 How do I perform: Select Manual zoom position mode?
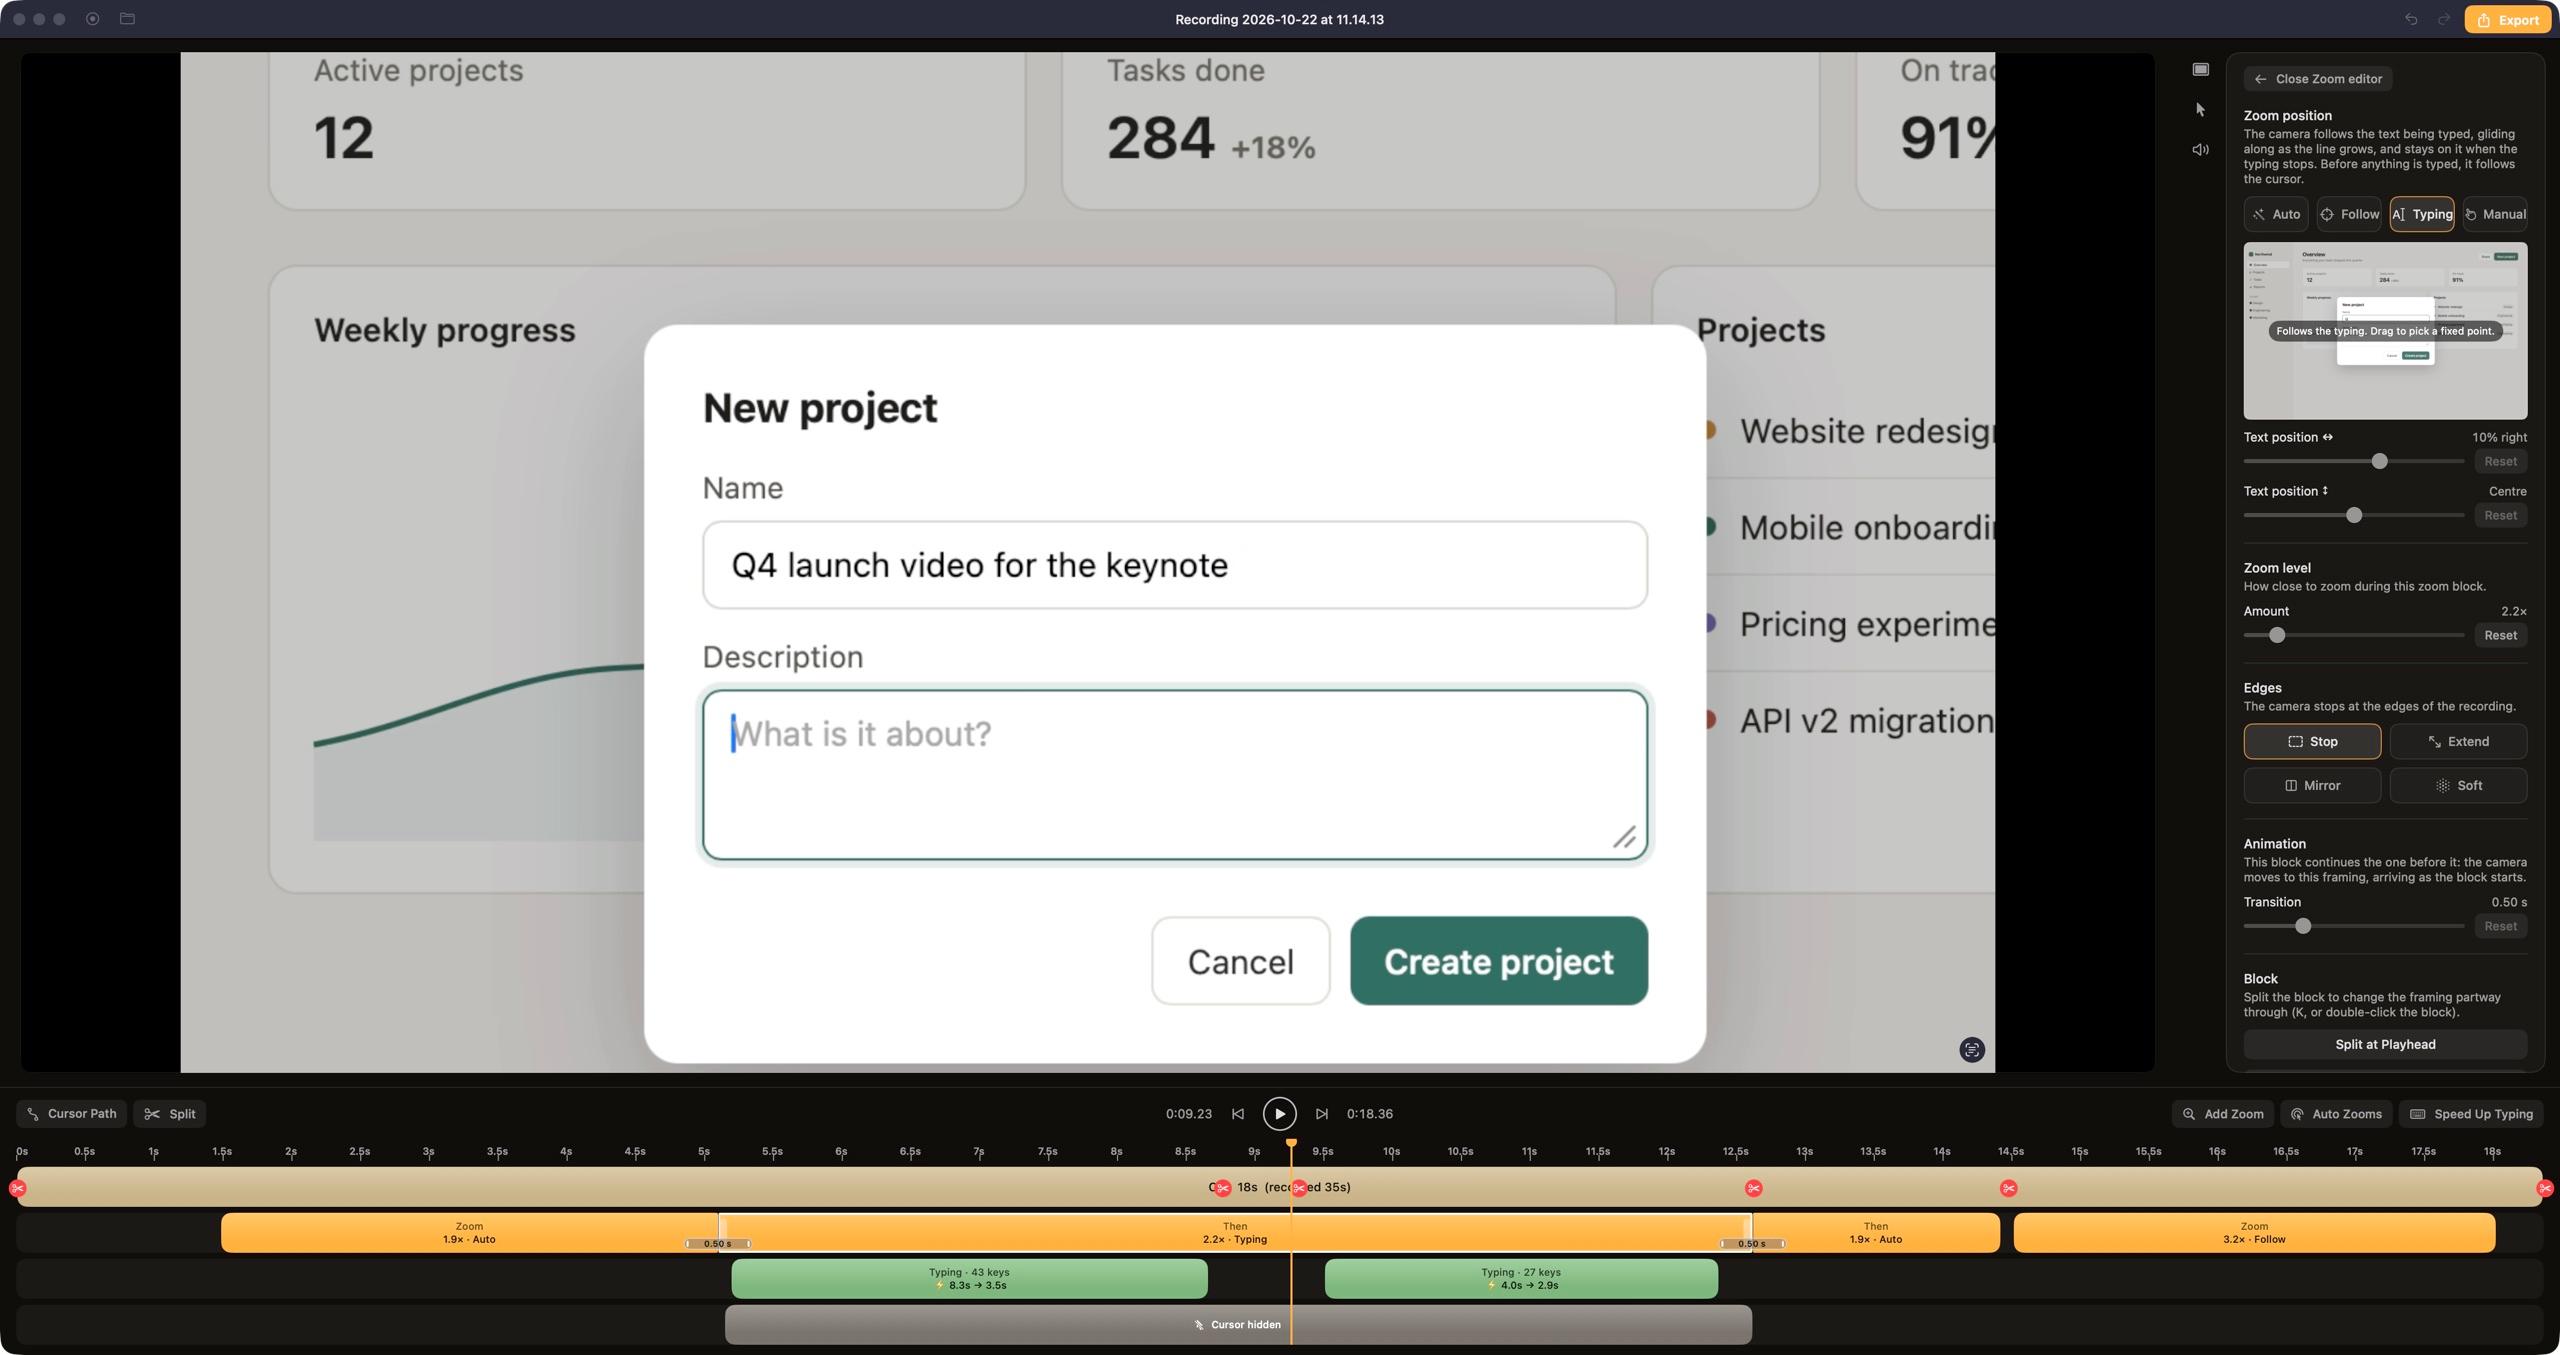pyautogui.click(x=2495, y=214)
